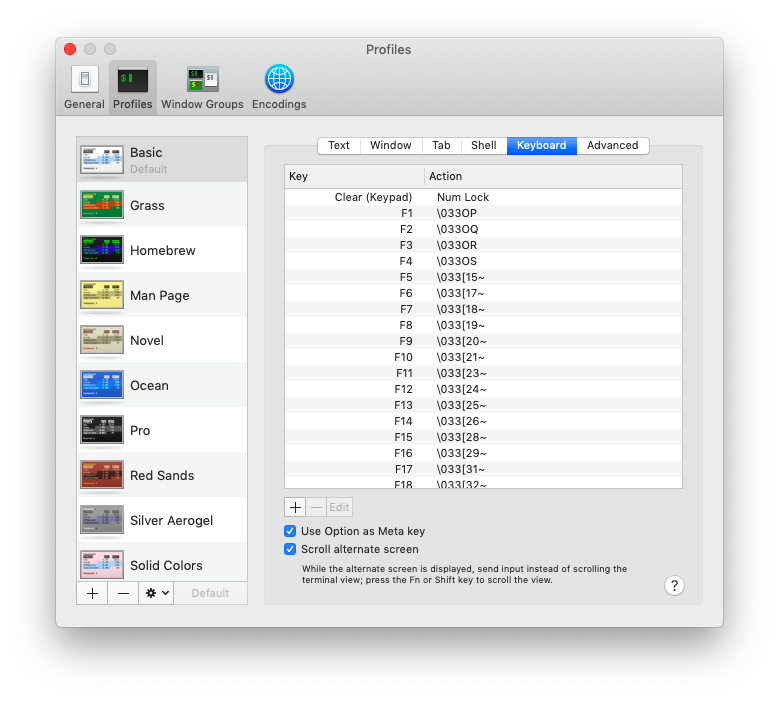The width and height of the screenshot is (779, 701).
Task: Add a new profile with plus button
Action: point(92,593)
